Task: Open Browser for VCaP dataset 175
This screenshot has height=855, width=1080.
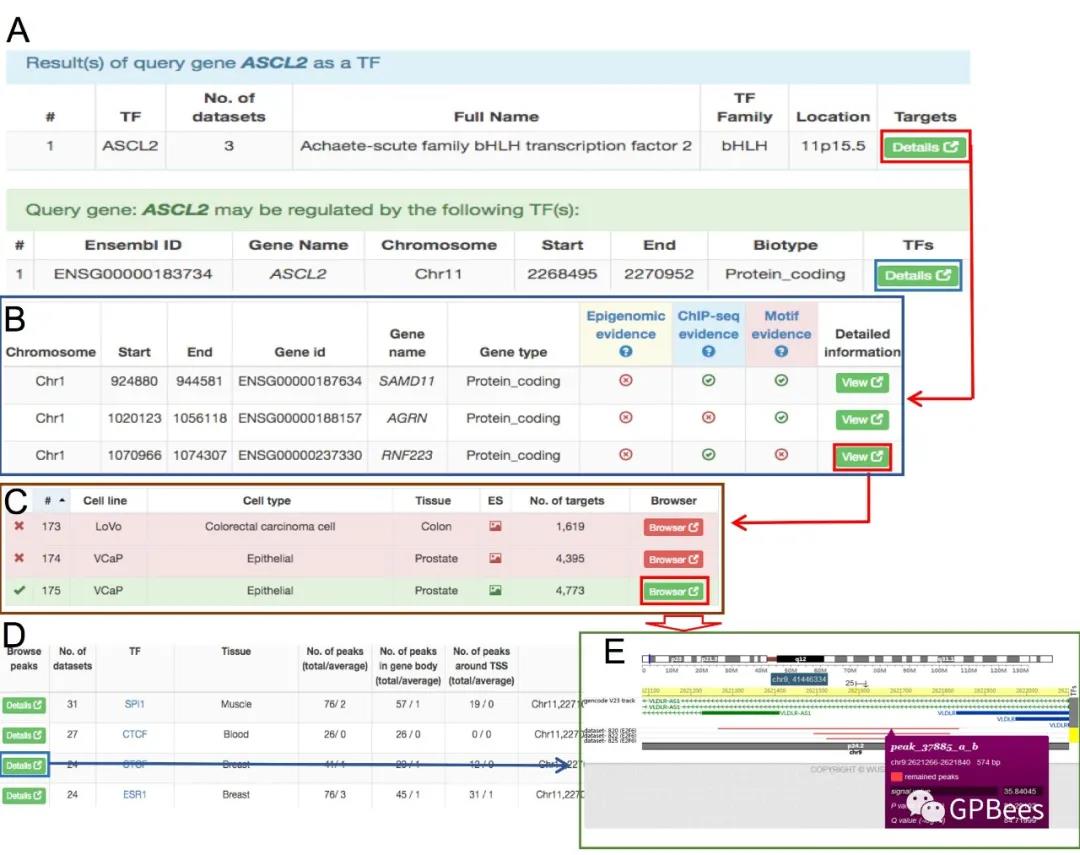Action: click(673, 592)
